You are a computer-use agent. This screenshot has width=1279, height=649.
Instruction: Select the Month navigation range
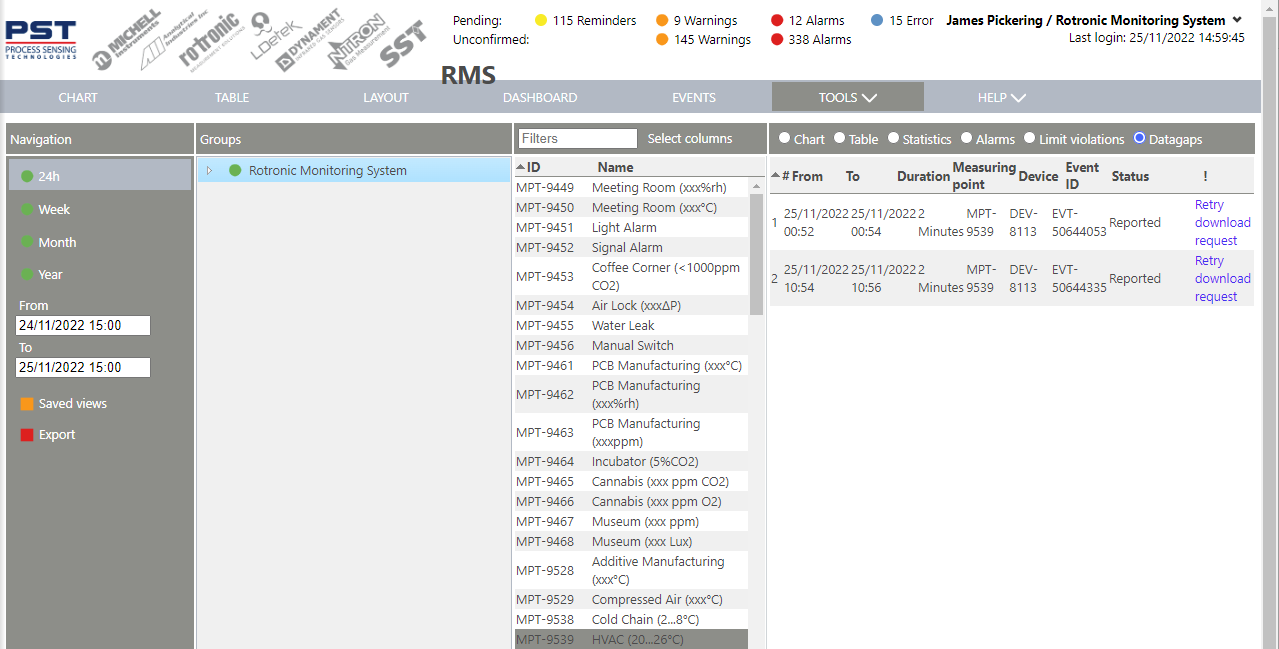(57, 242)
